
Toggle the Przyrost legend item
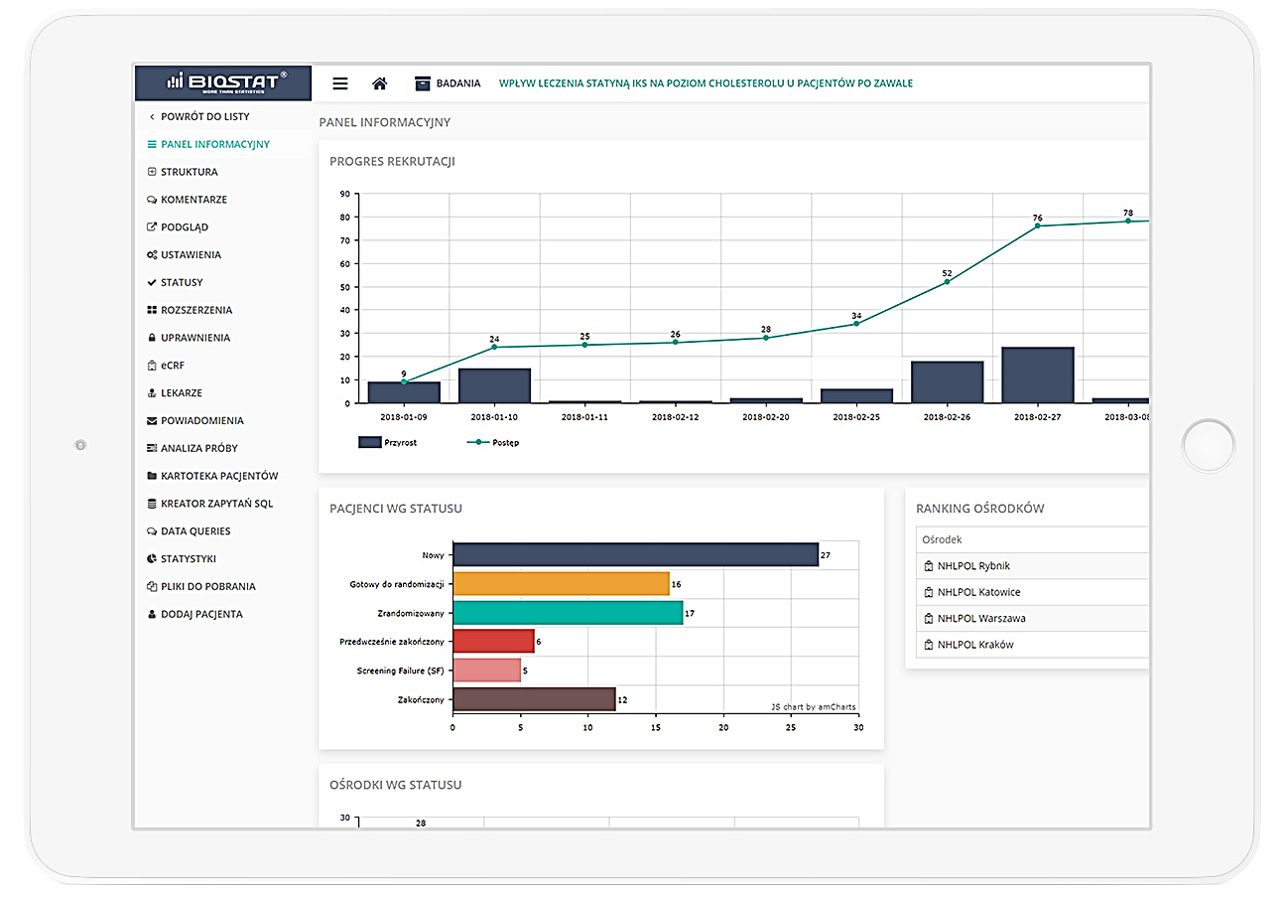point(387,441)
